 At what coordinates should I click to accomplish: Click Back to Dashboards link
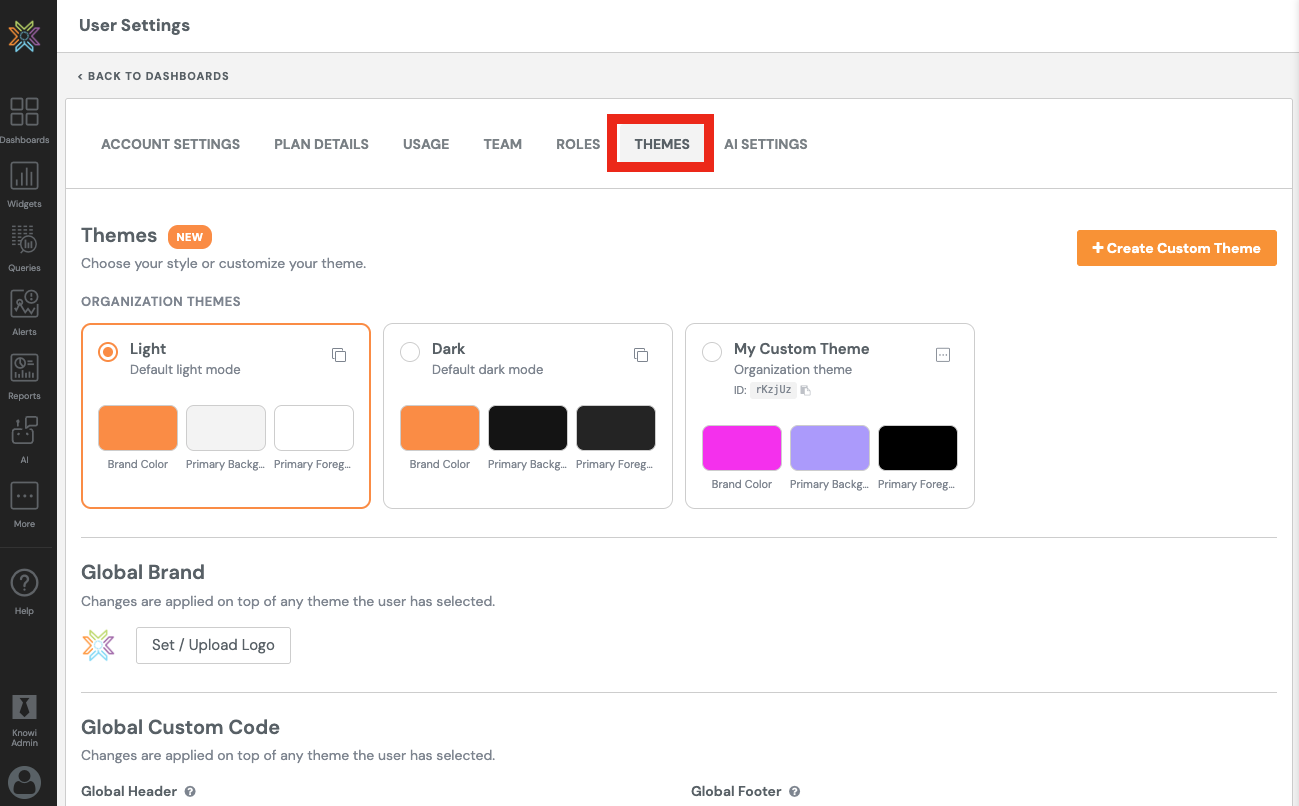(x=153, y=76)
